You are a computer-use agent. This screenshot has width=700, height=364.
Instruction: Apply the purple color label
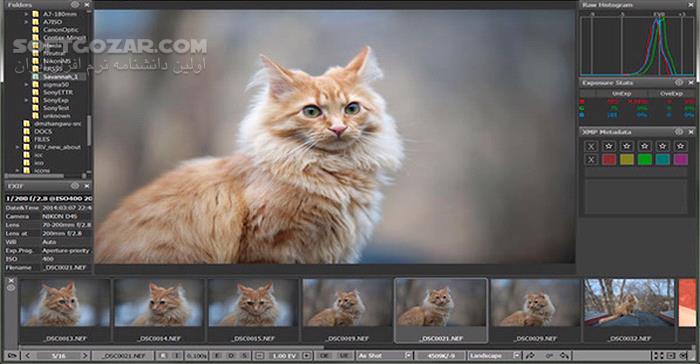[680, 159]
